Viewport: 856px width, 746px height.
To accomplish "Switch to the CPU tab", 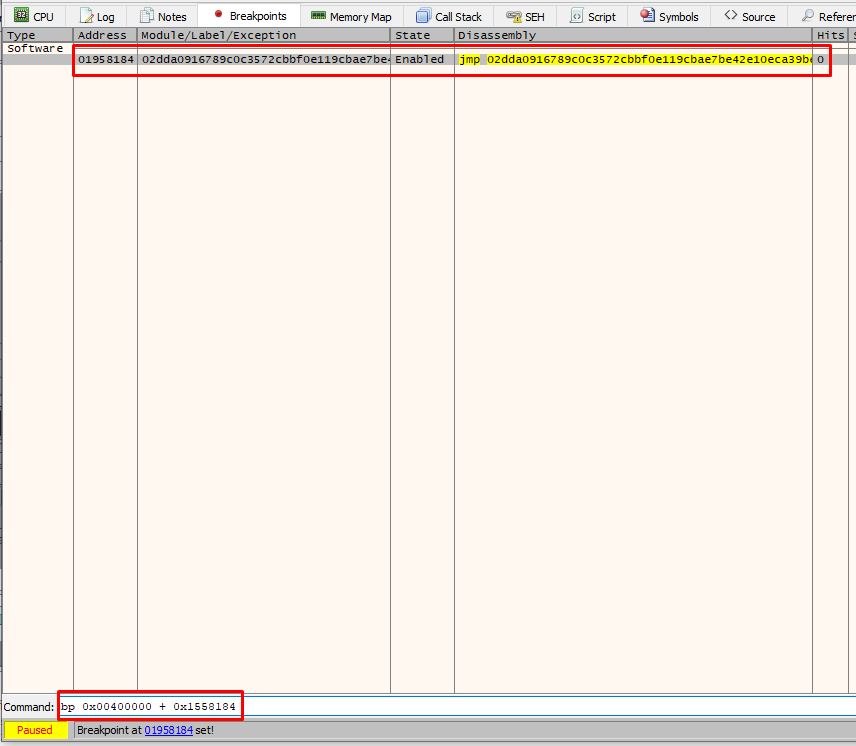I will click(x=34, y=16).
